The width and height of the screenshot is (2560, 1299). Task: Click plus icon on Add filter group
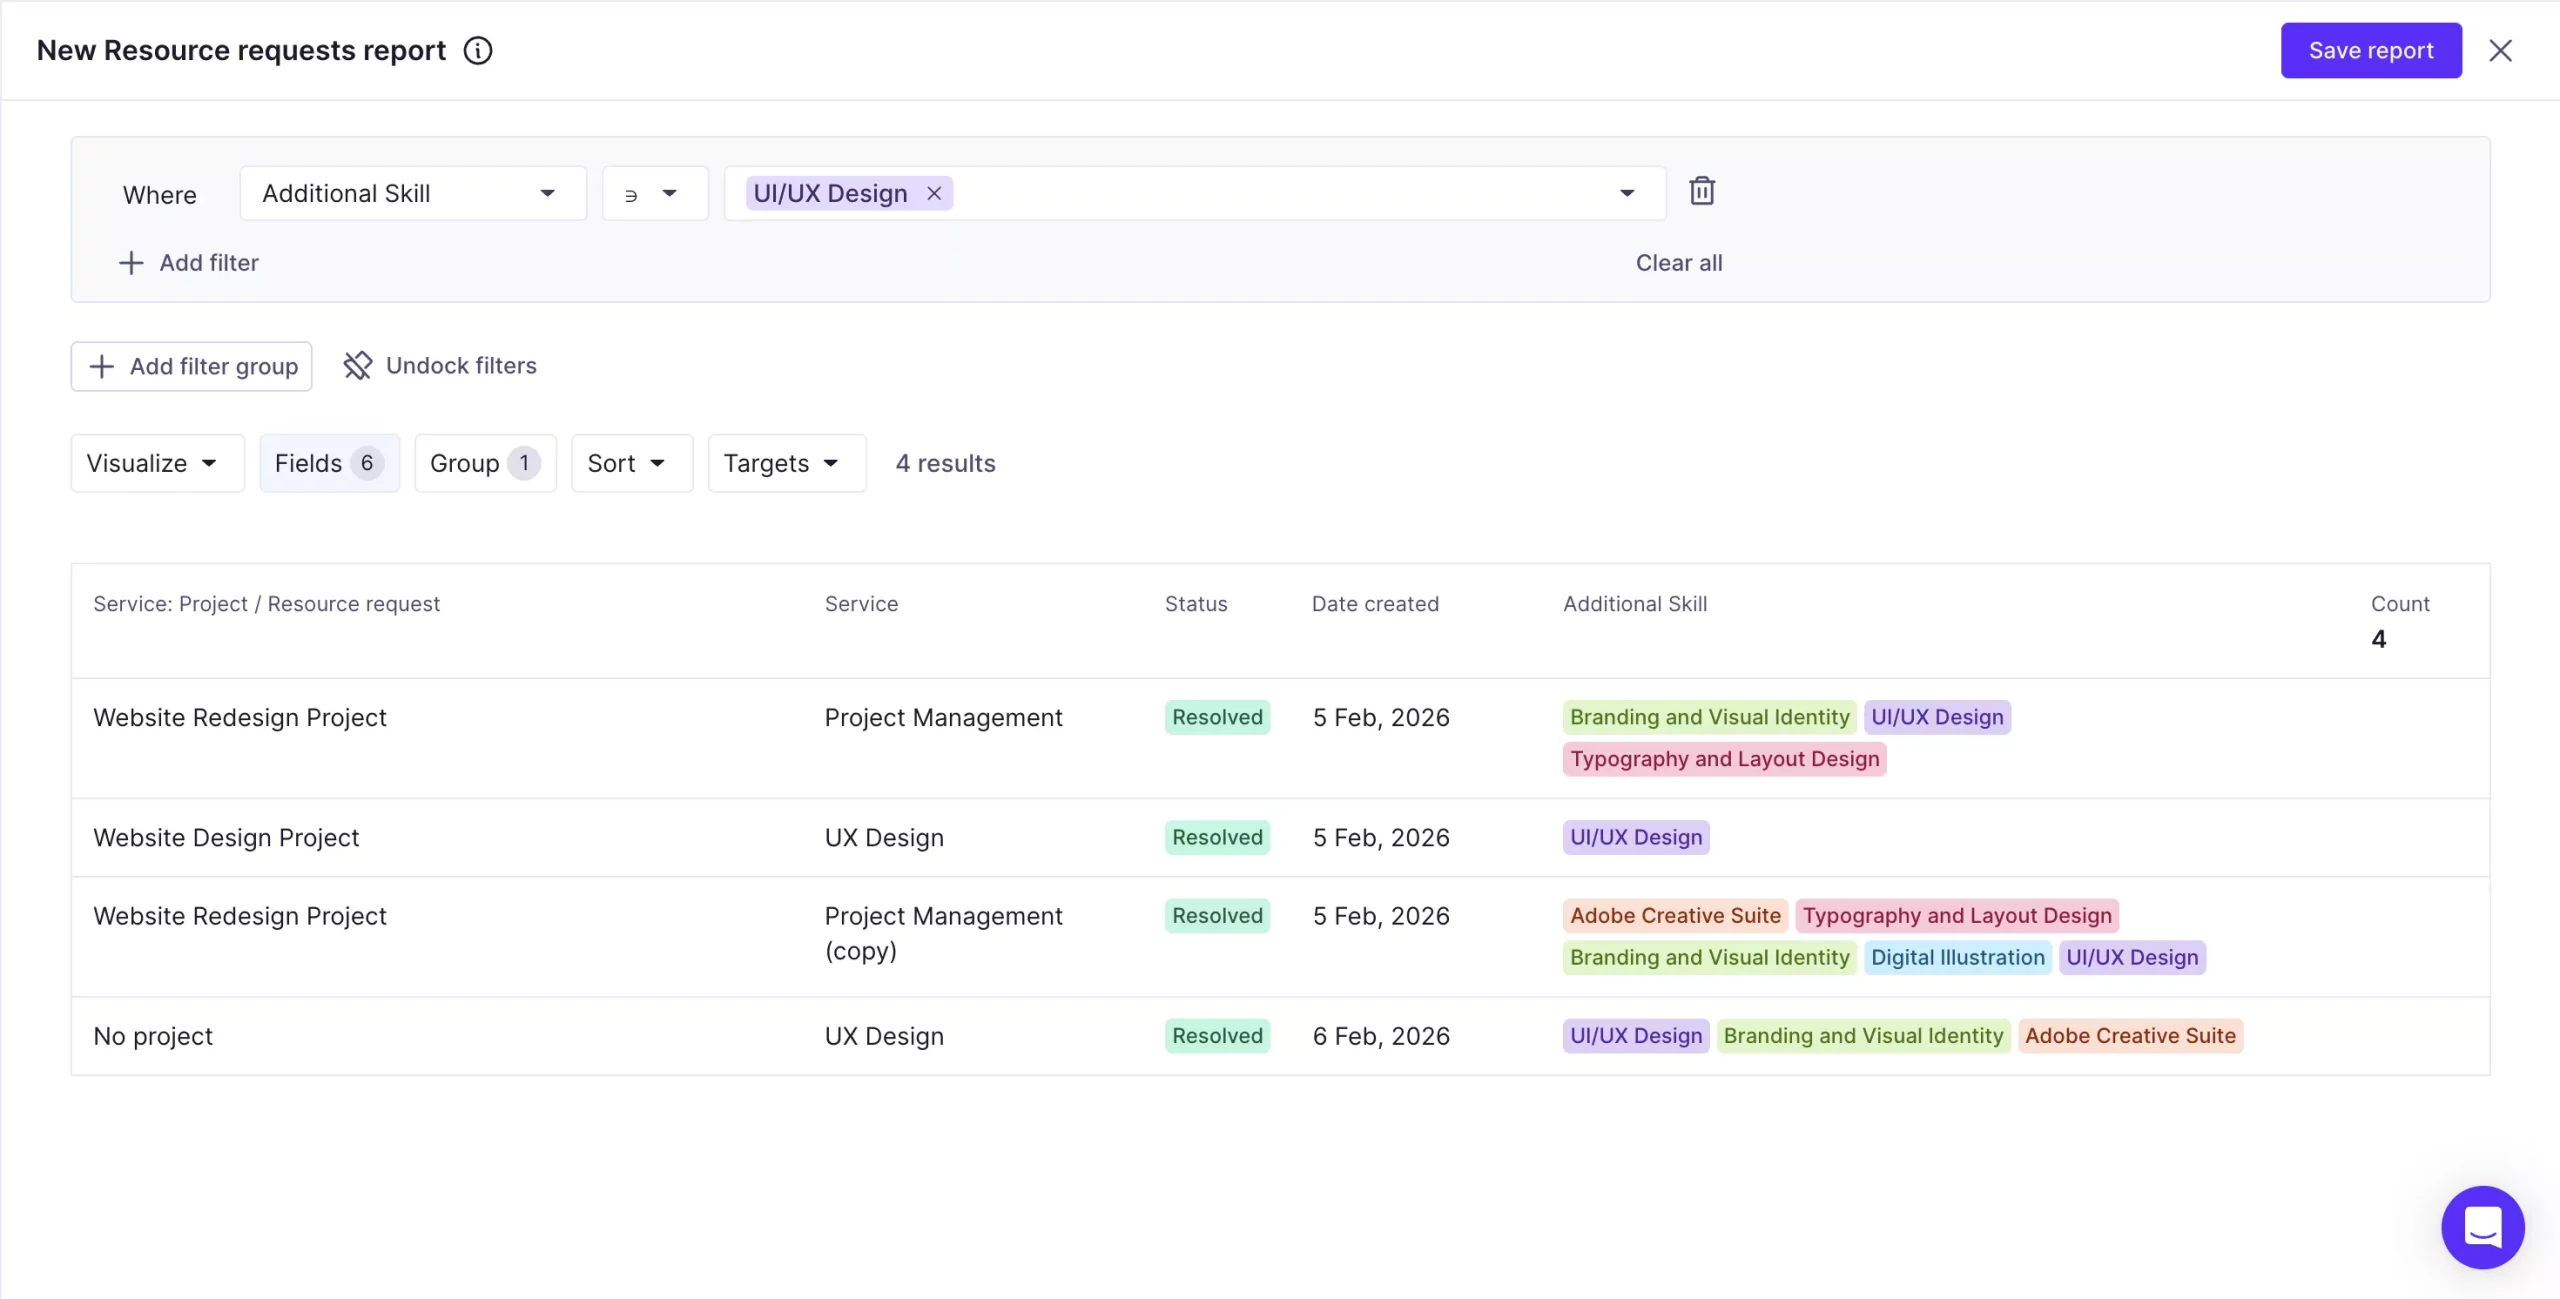pyautogui.click(x=102, y=366)
